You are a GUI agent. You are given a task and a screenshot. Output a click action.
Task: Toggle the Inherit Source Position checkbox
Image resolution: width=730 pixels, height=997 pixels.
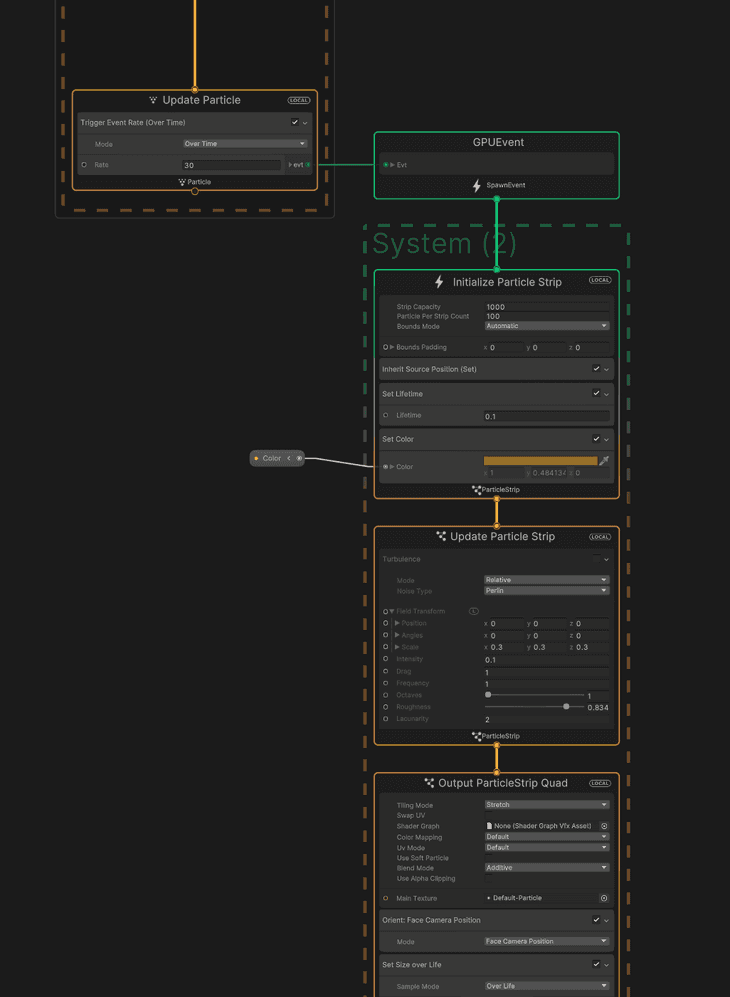(596, 369)
